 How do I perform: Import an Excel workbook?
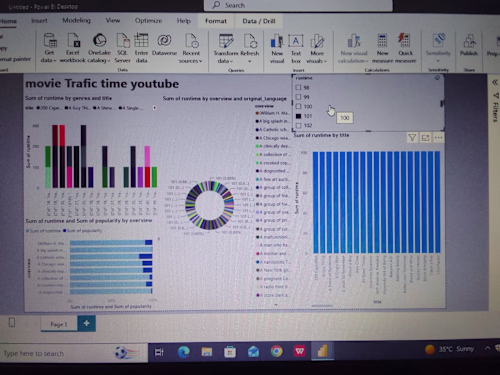point(73,48)
